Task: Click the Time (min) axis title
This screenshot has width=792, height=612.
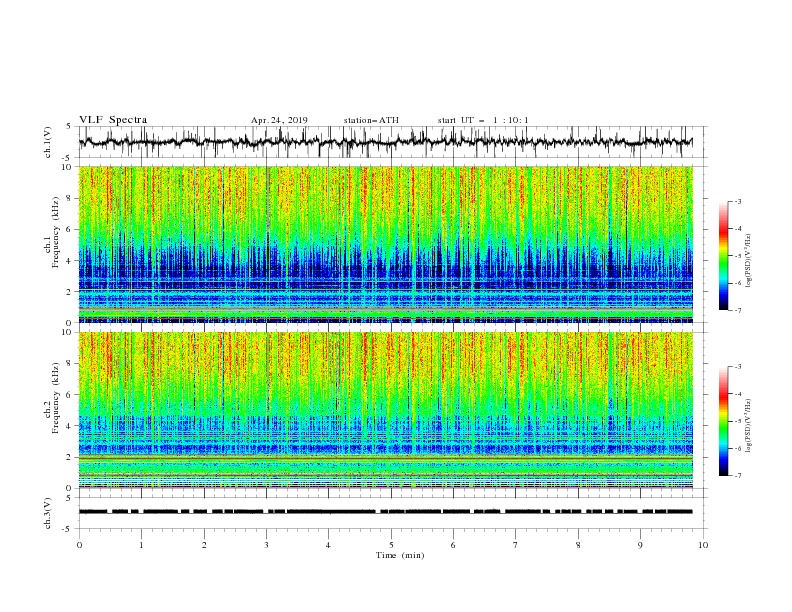Action: [x=400, y=555]
